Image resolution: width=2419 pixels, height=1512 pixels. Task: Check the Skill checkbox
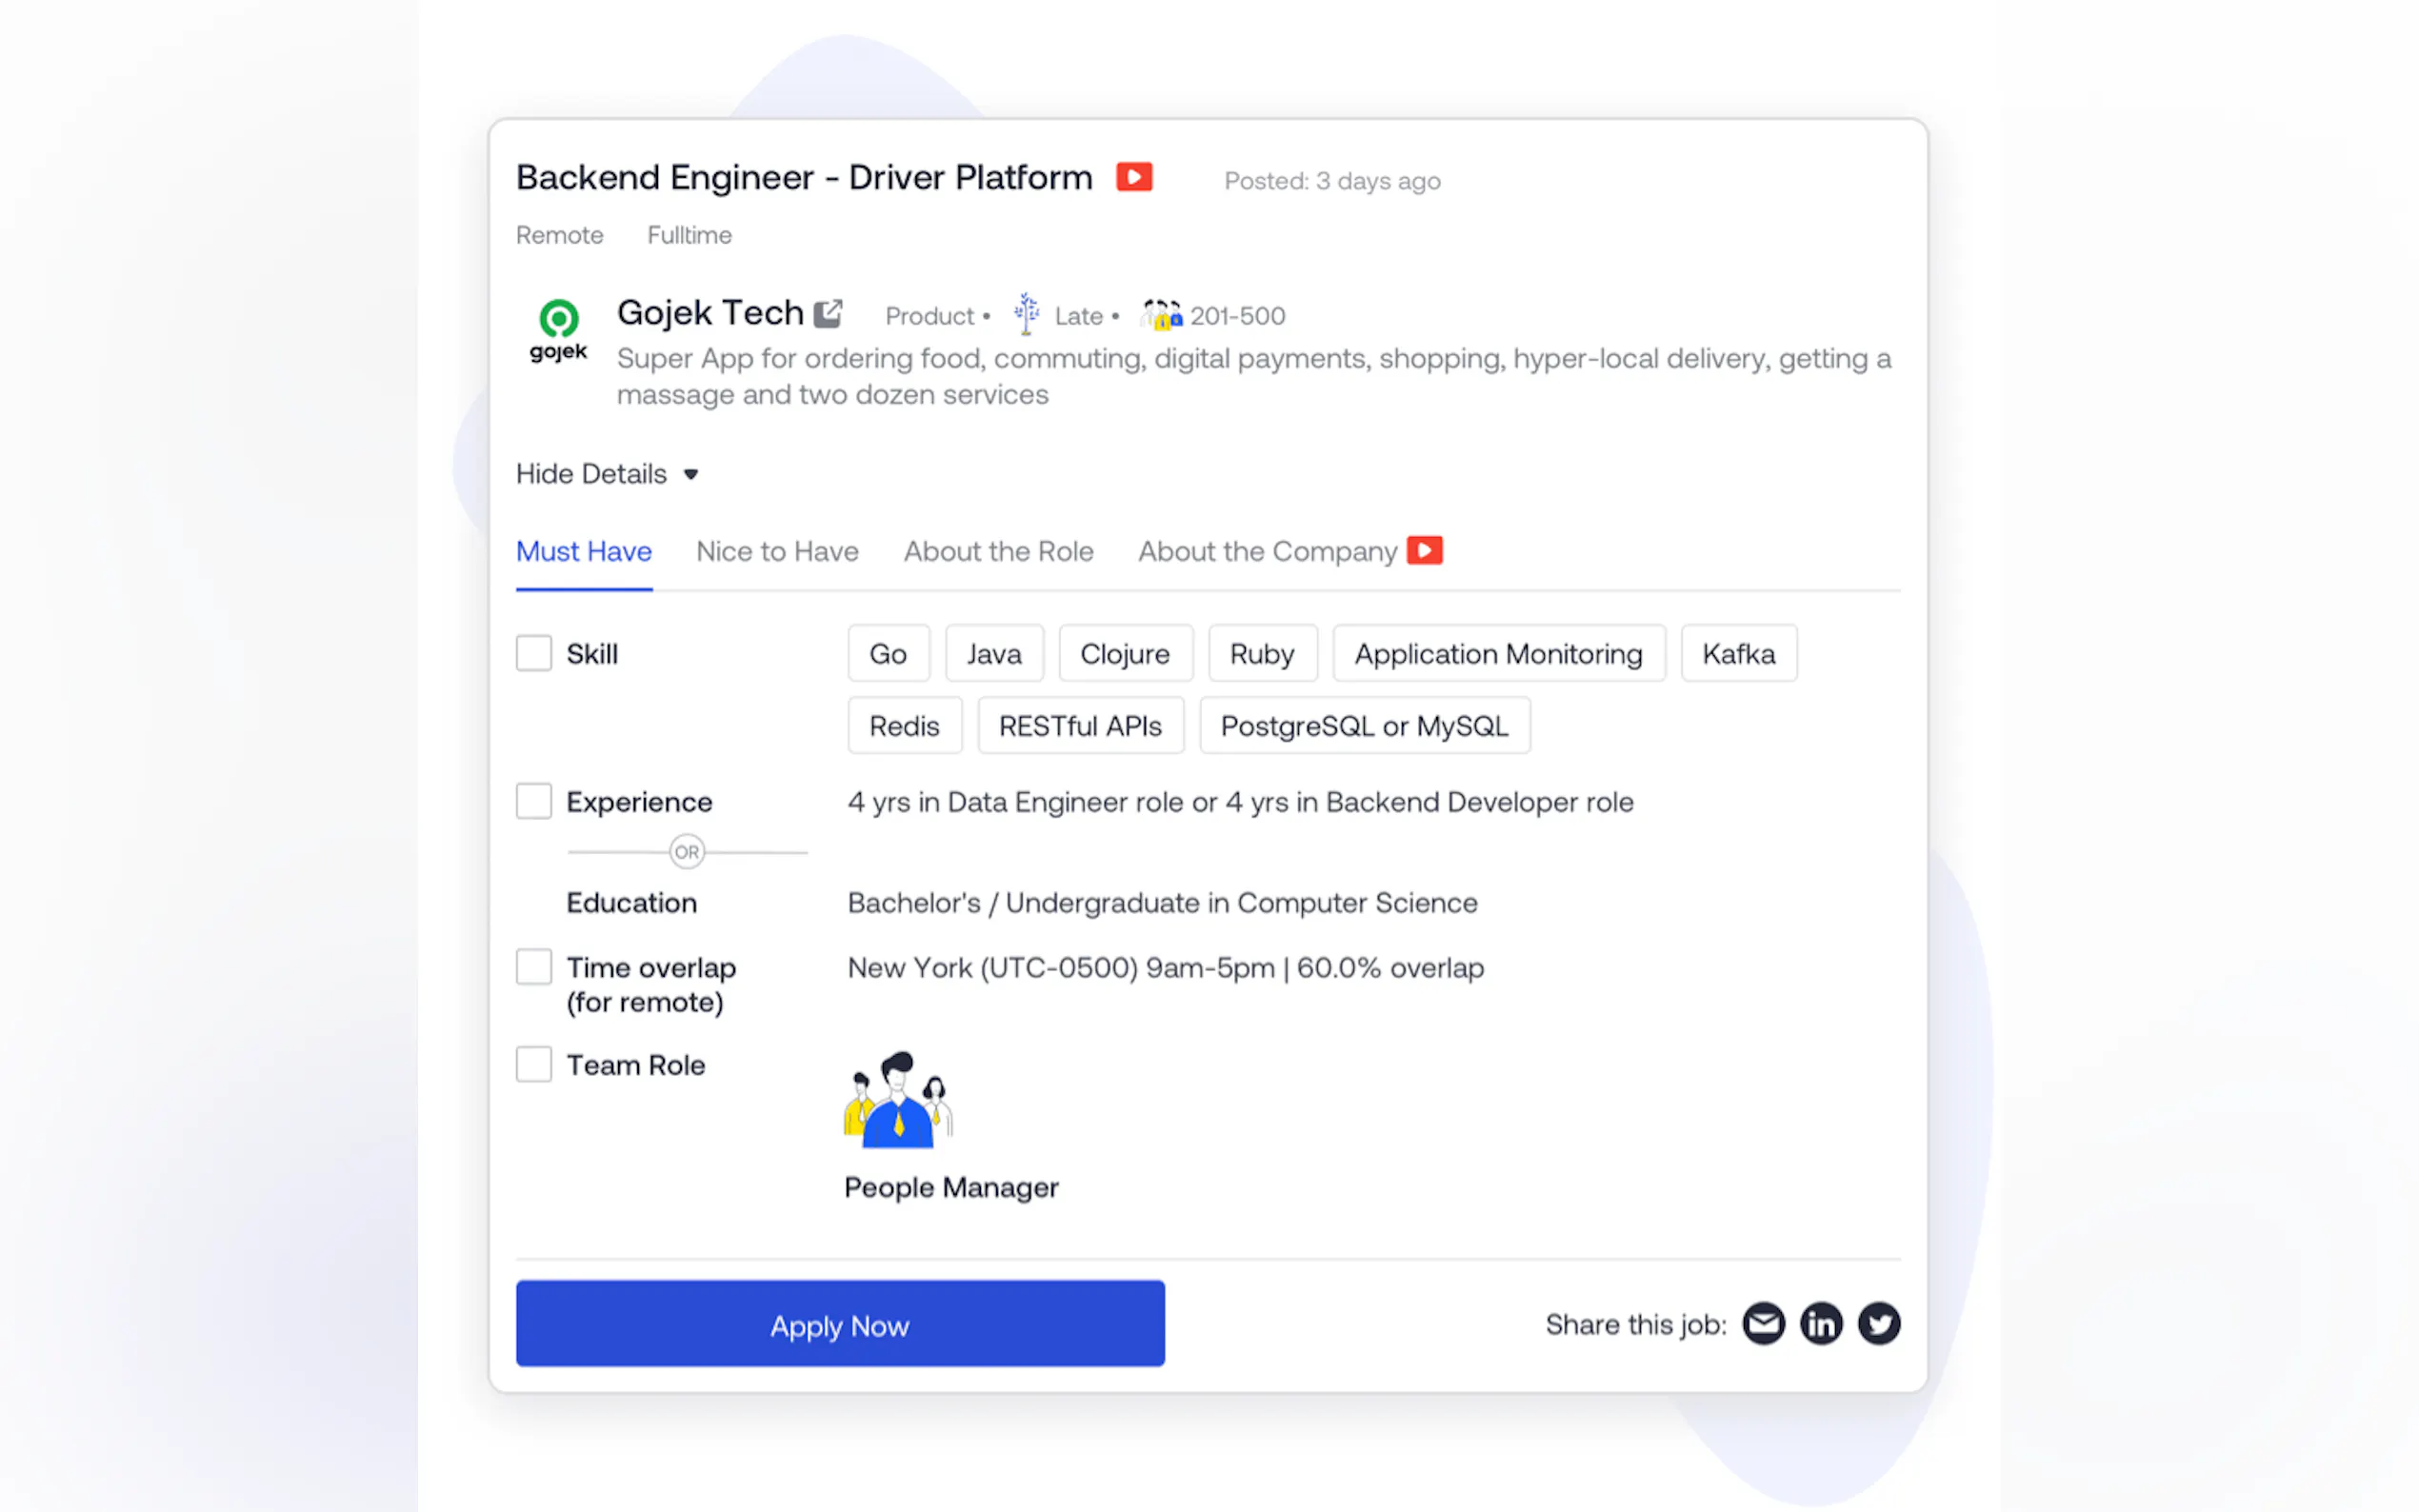point(534,653)
